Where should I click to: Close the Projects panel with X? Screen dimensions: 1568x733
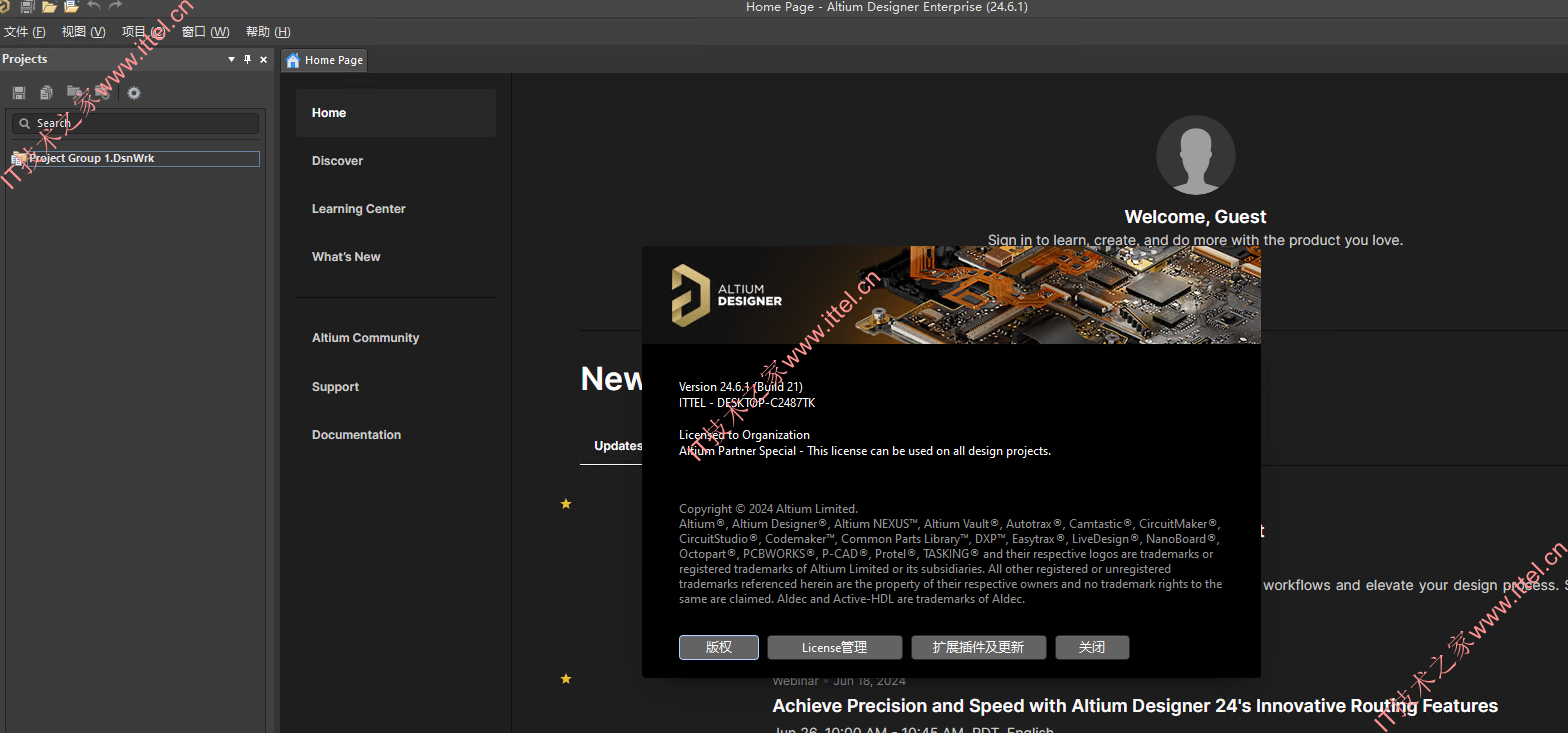tap(264, 59)
